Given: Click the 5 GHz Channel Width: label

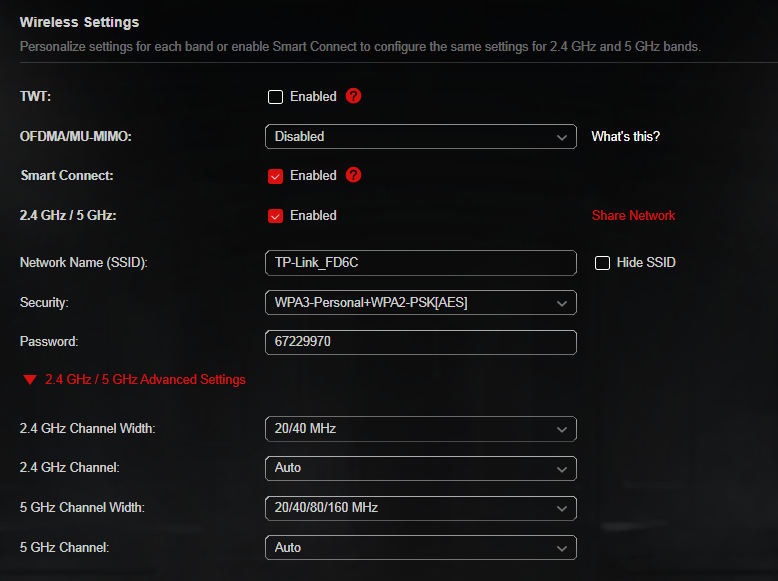Looking at the screenshot, I should coord(82,508).
